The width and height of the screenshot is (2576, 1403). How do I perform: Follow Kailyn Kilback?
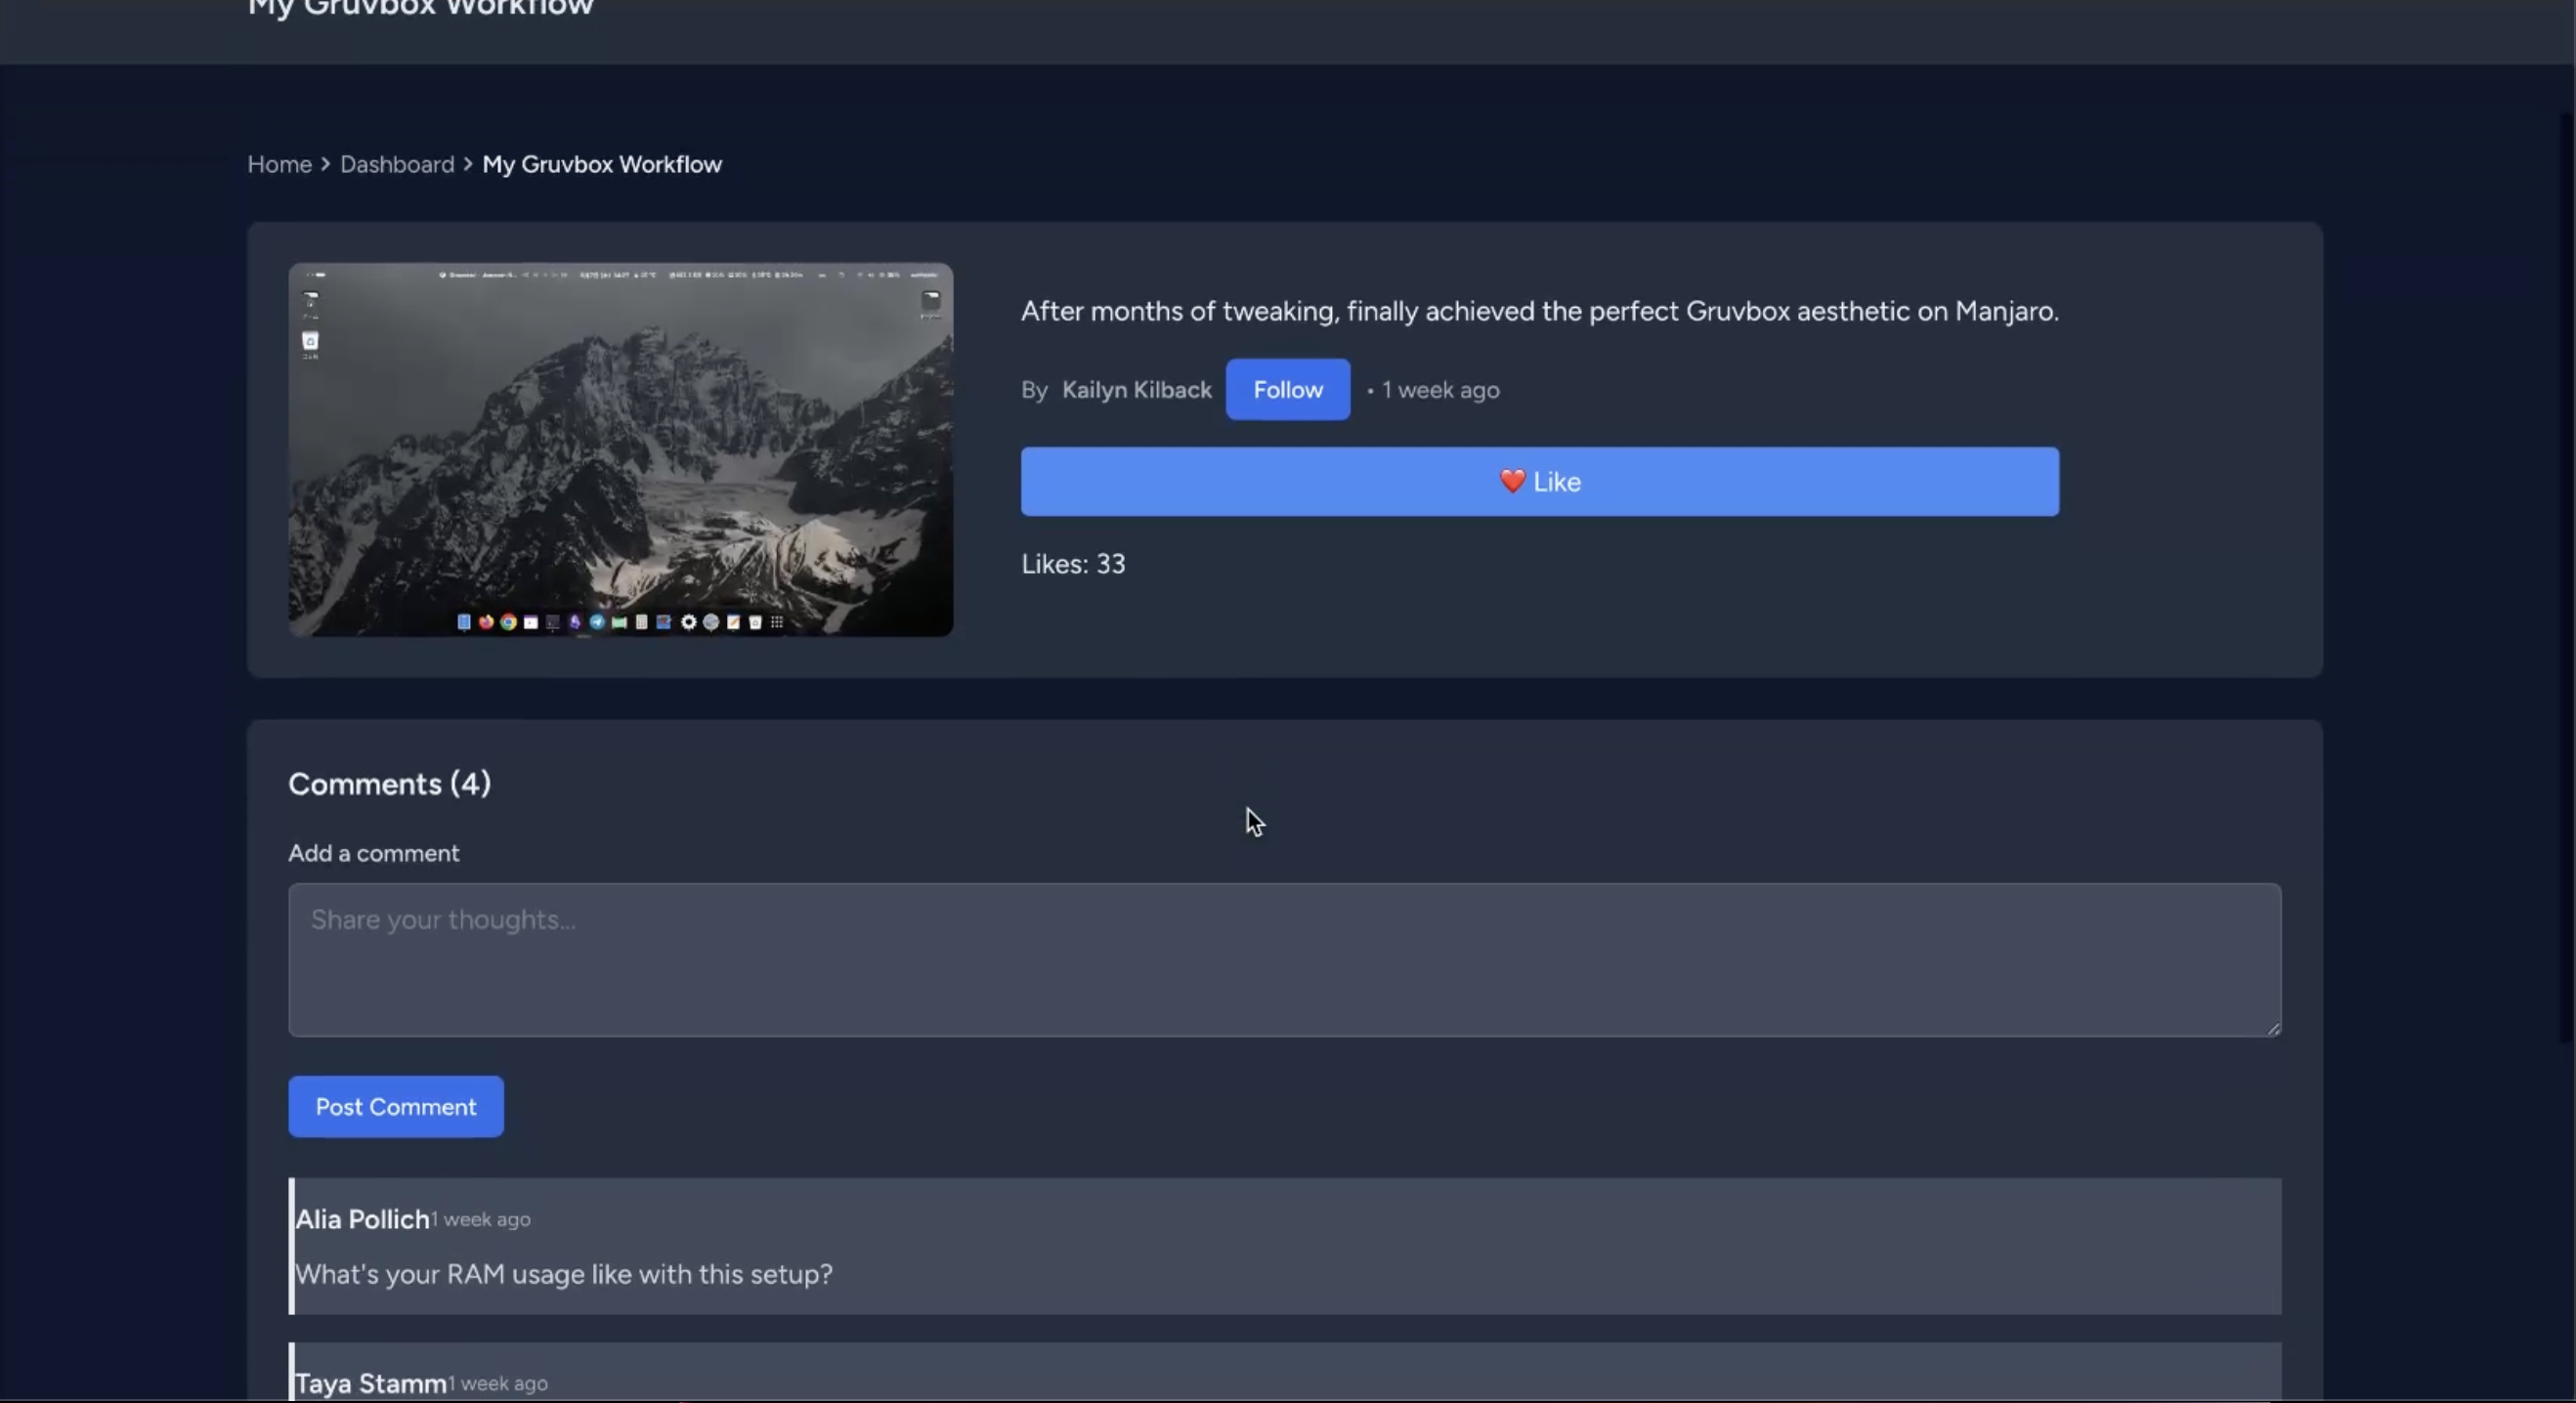[1287, 389]
